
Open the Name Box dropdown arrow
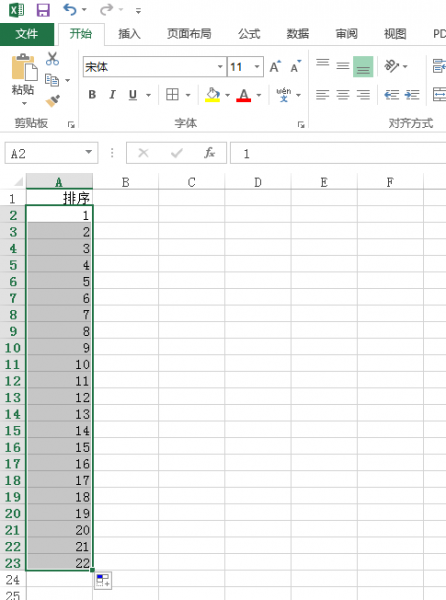pyautogui.click(x=89, y=153)
